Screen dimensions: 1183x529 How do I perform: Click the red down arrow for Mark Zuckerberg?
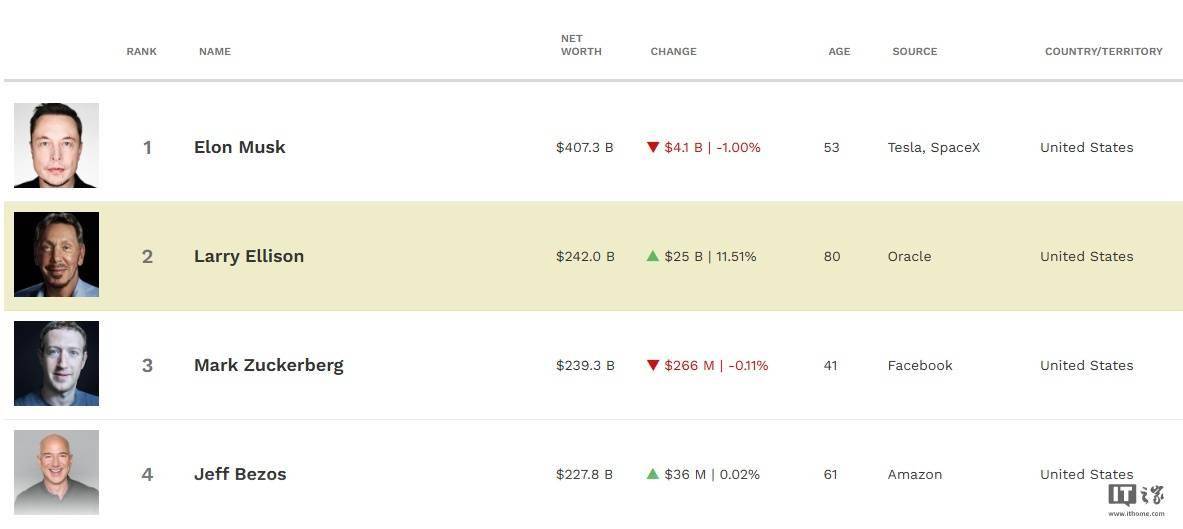653,365
